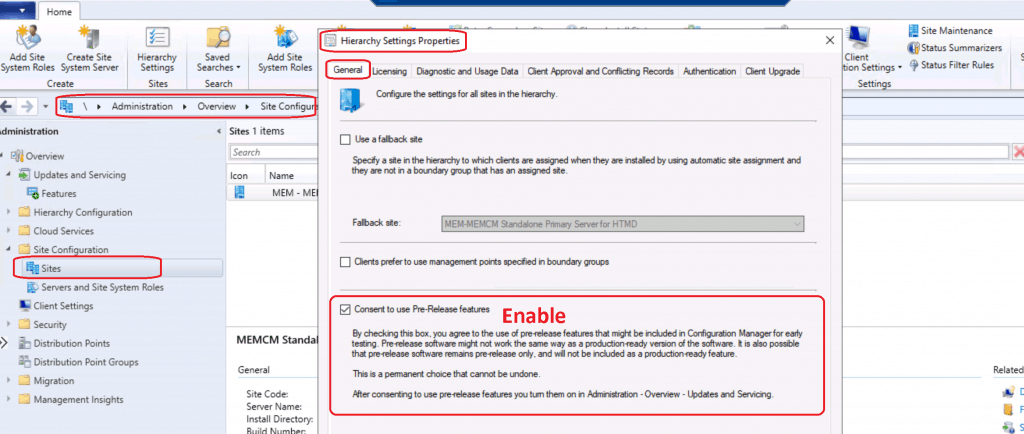
Task: Click Add Site System Roles ribbon icon
Action: click(x=27, y=49)
